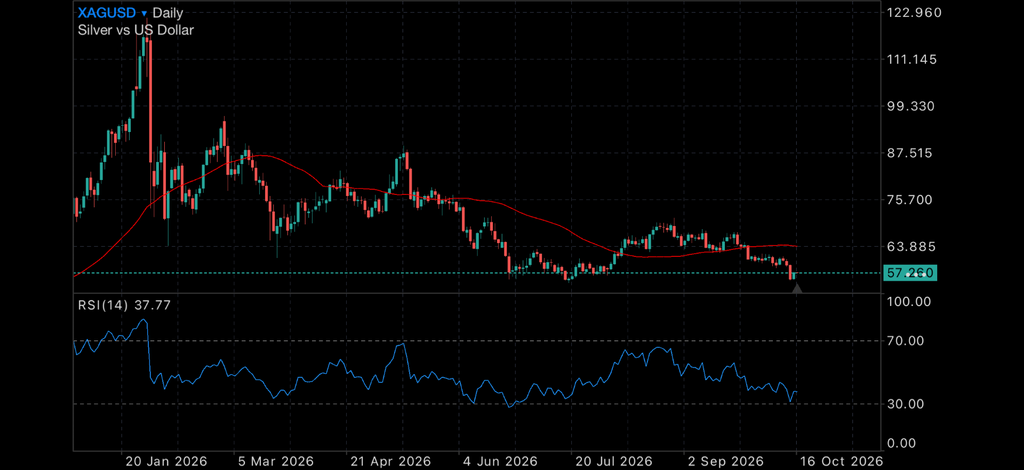Click the 16 Oct 2026 date label
This screenshot has width=1024, height=470.
(x=844, y=462)
